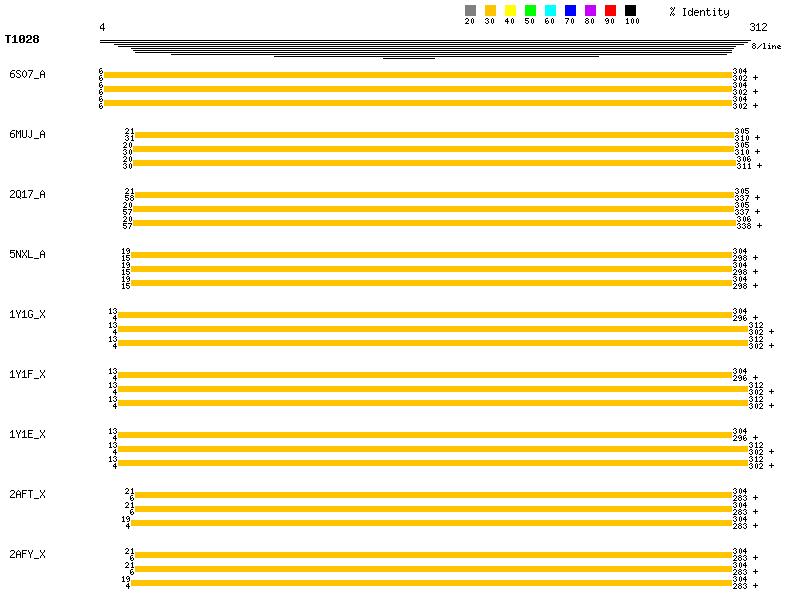This screenshot has height=600, width=800.
Task: Open the 6S07_A hit label
Action: [x=27, y=74]
